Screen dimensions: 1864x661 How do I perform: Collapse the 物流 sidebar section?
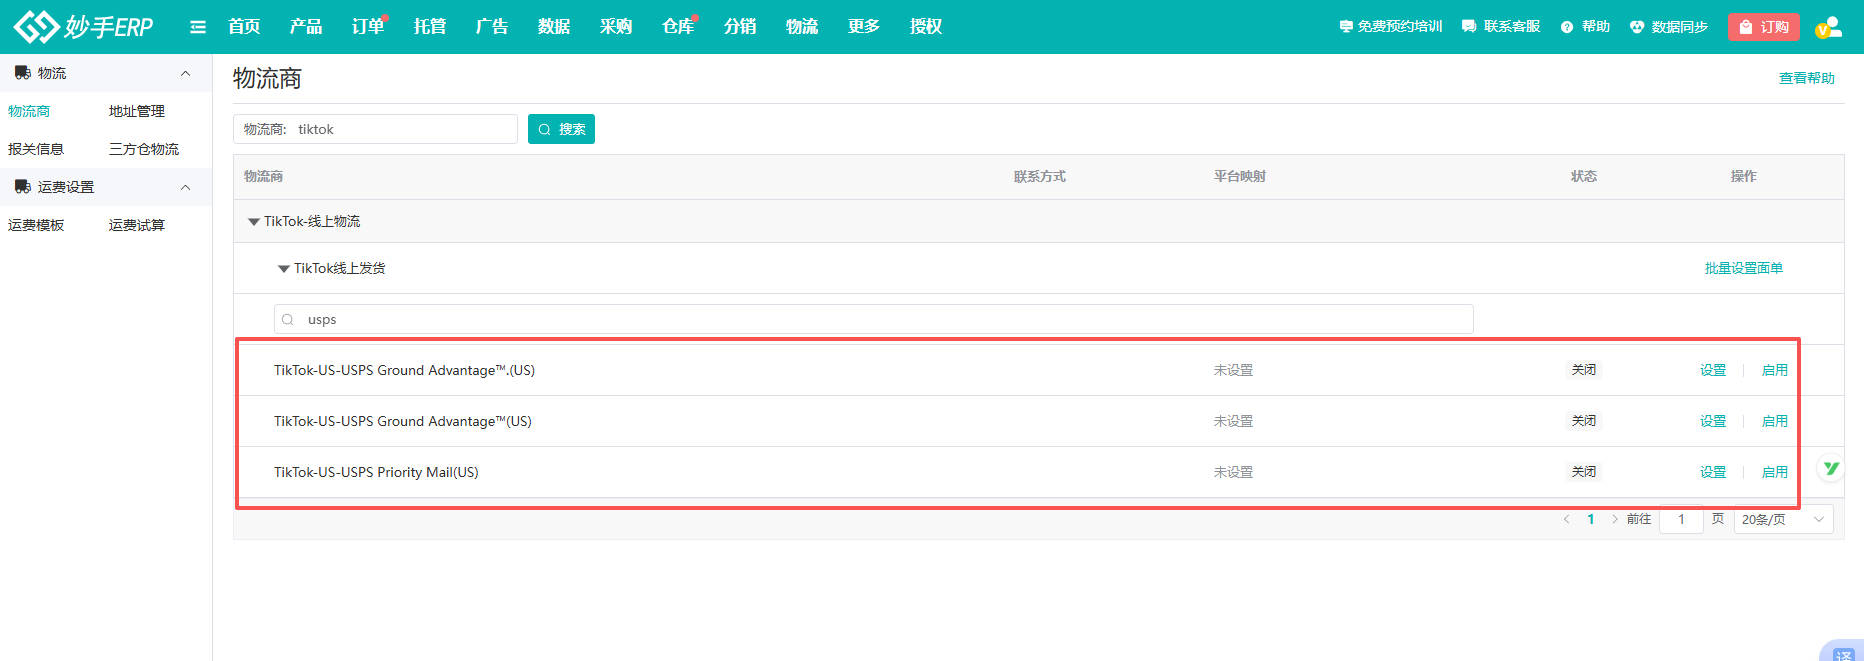(185, 73)
